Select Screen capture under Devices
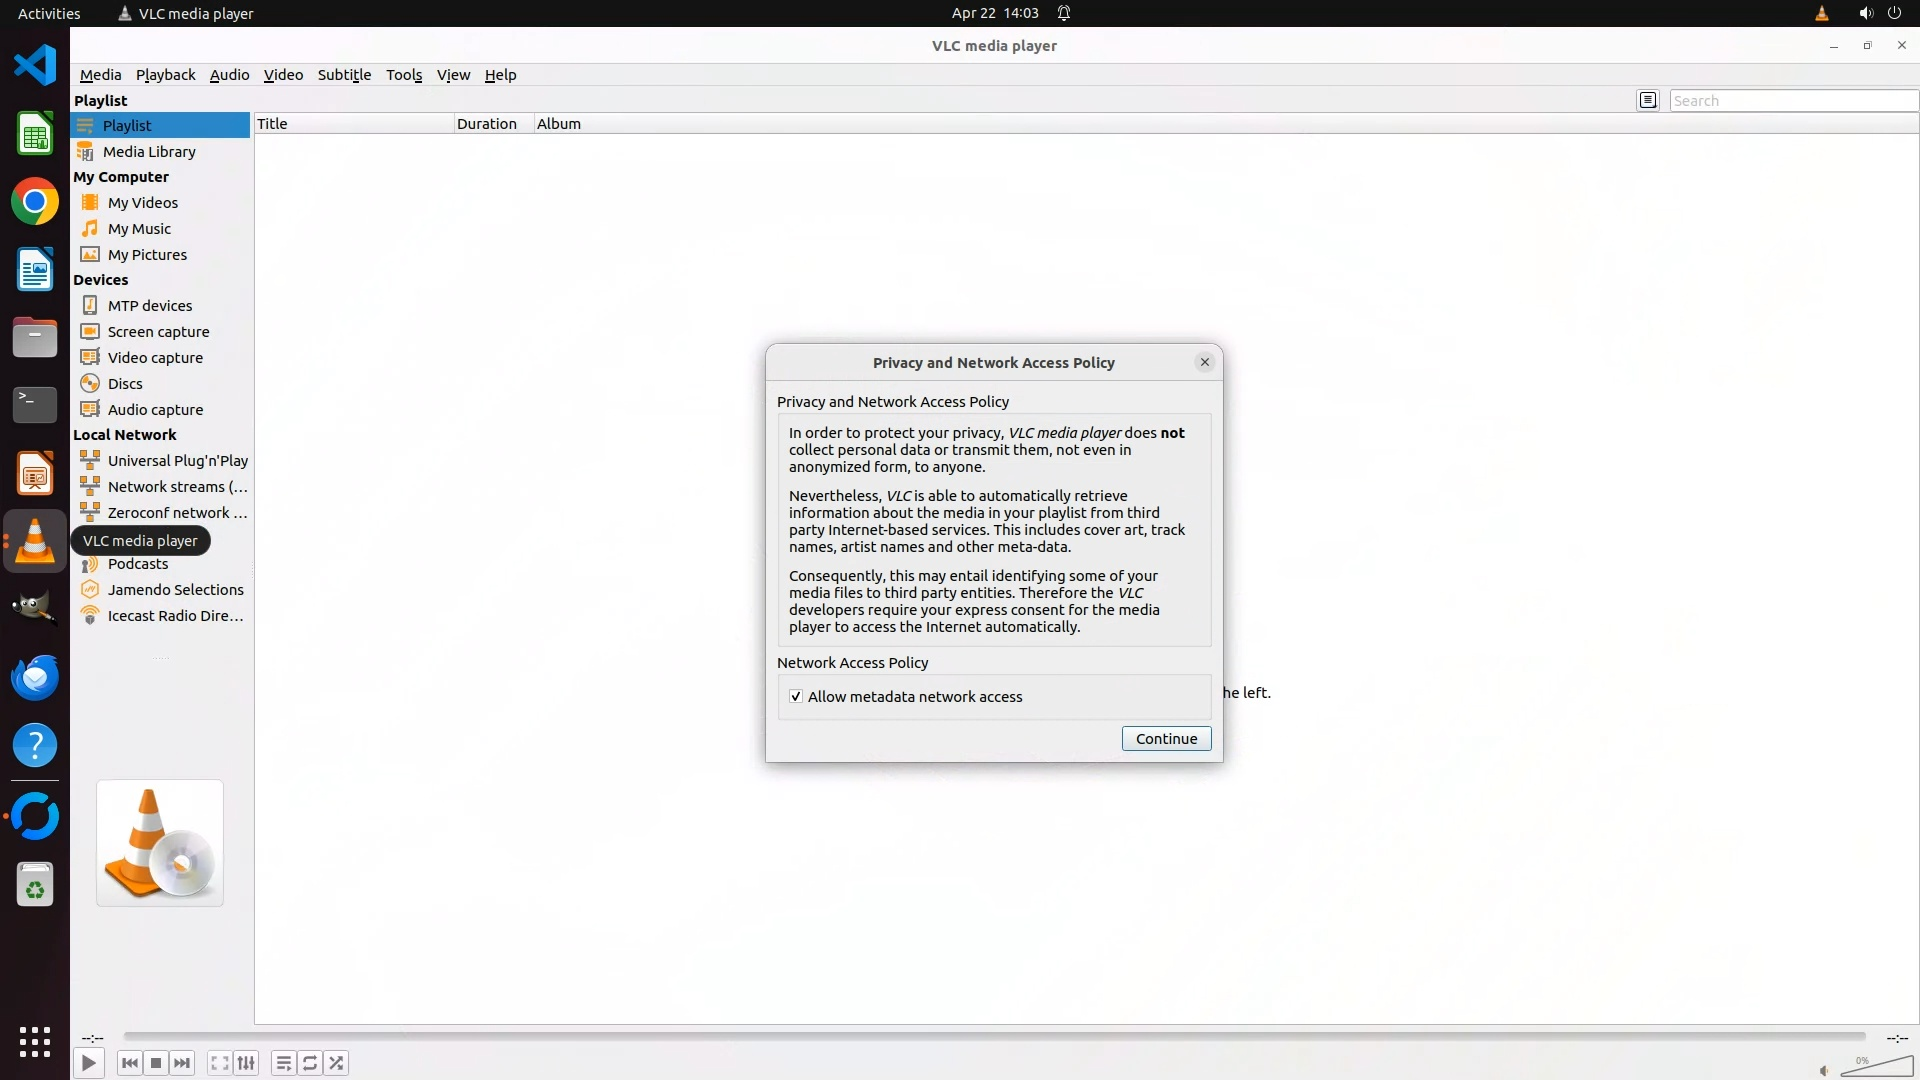1920x1080 pixels. 158,332
